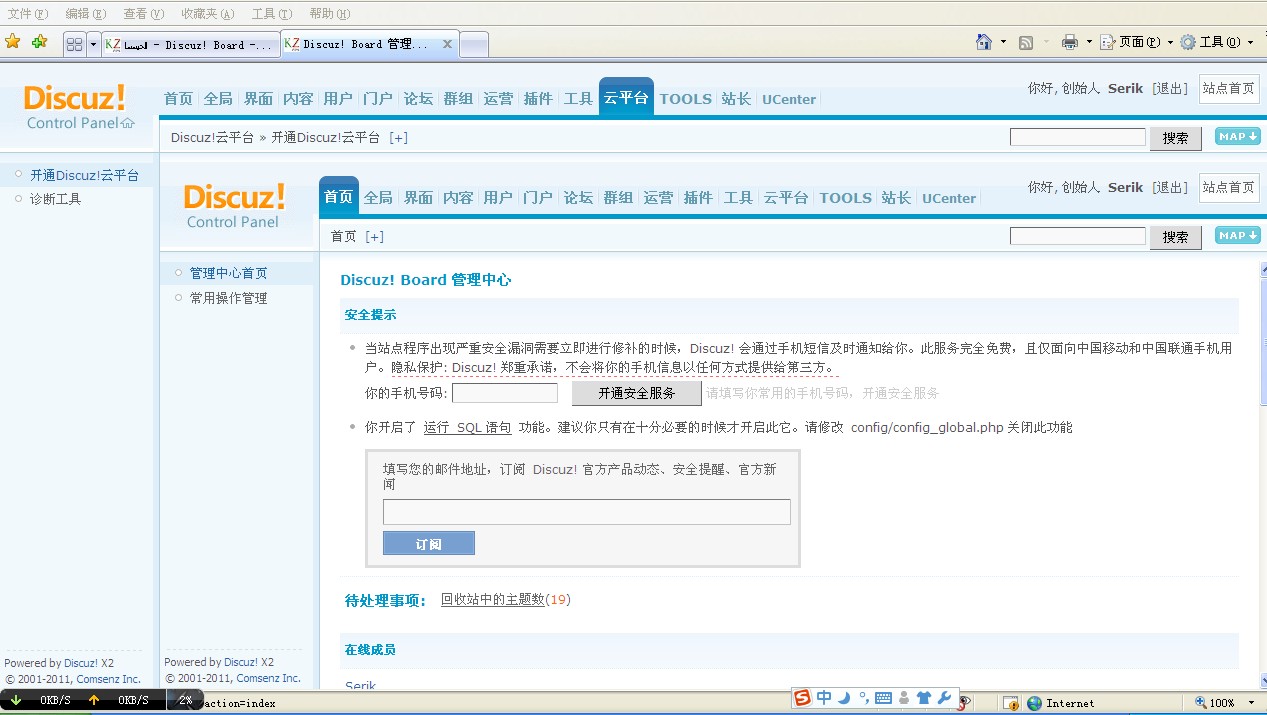Screen dimensions: 1267x715
Task: Click the RSS feeds icon
Action: 1026,42
